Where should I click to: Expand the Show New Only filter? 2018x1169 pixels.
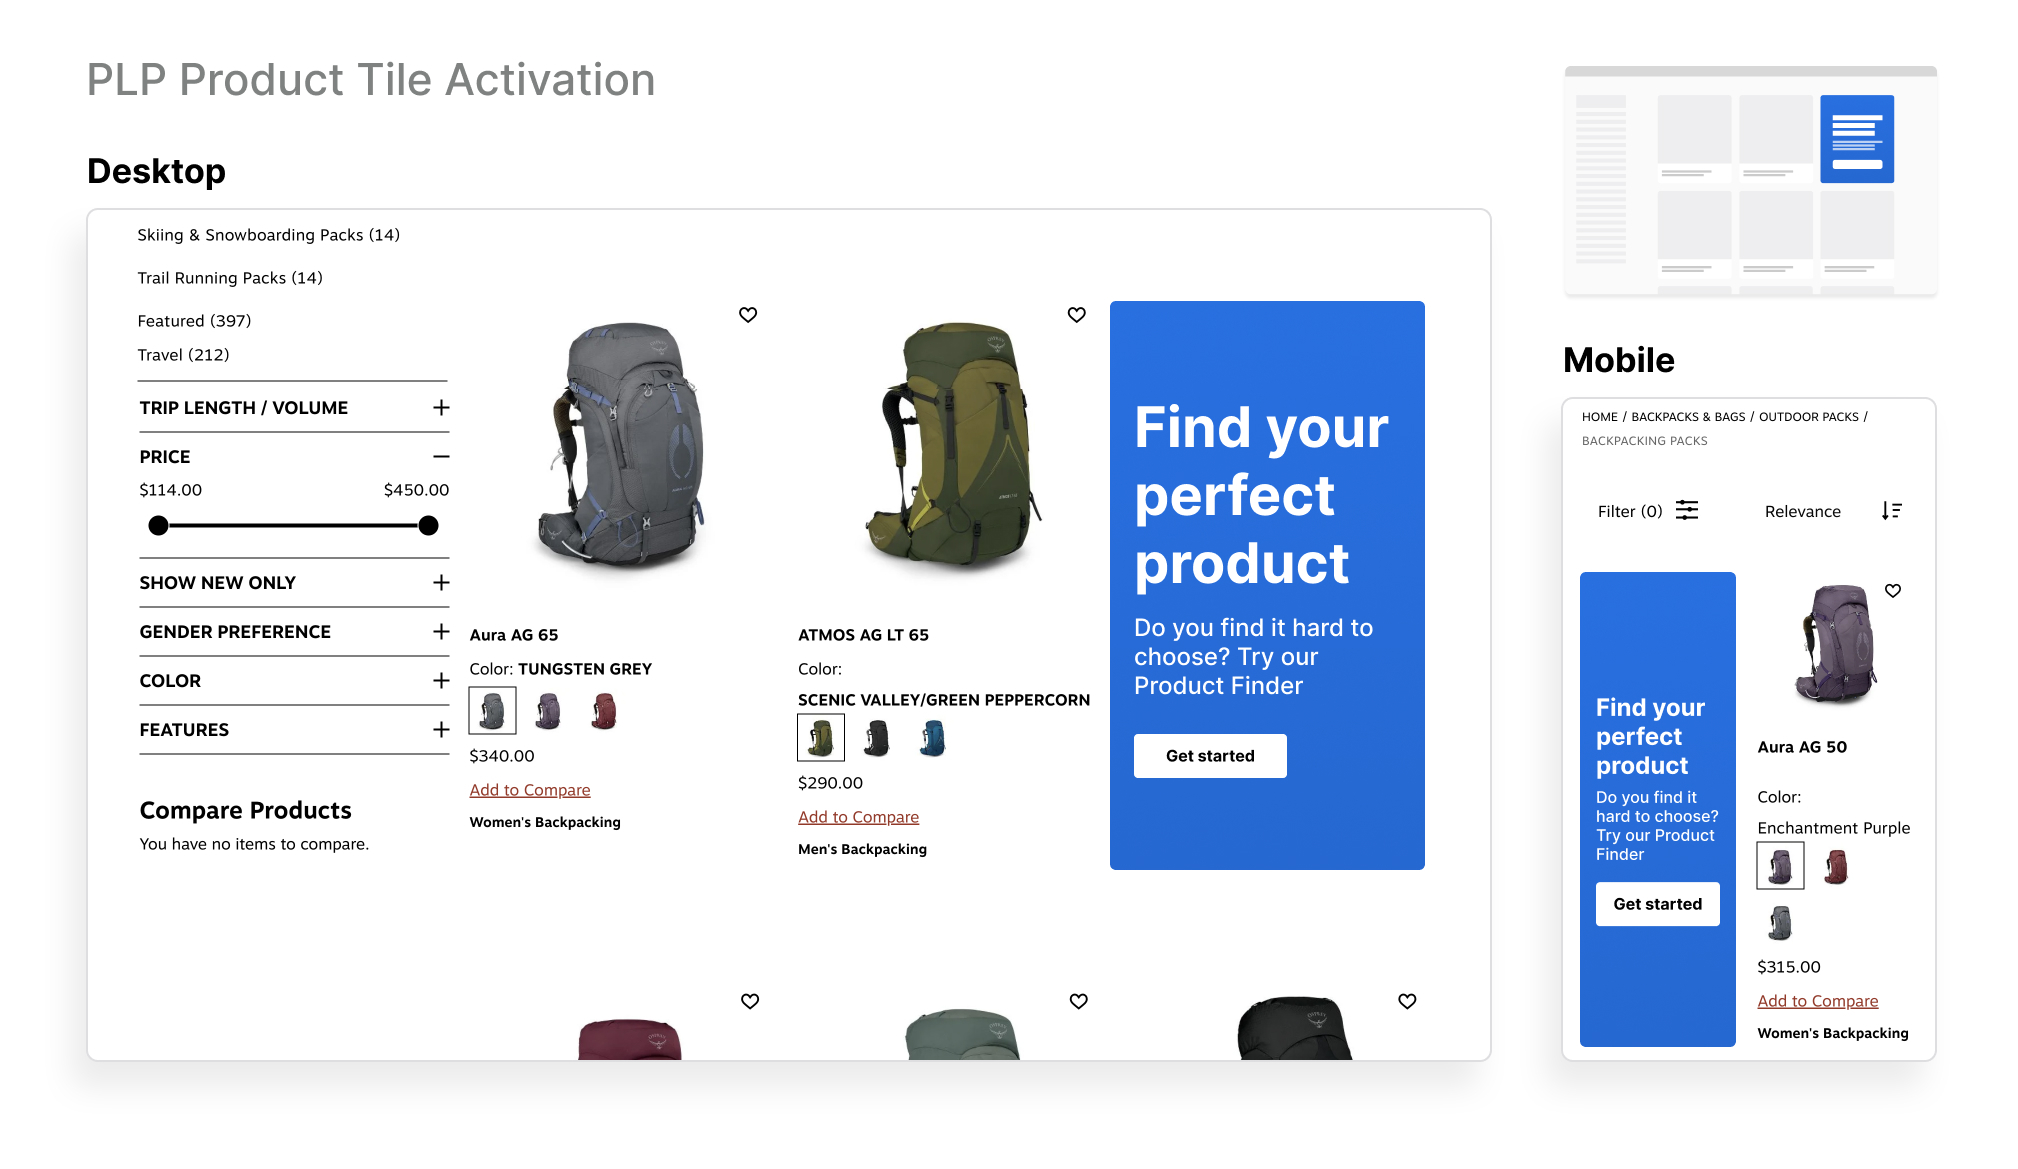[441, 583]
